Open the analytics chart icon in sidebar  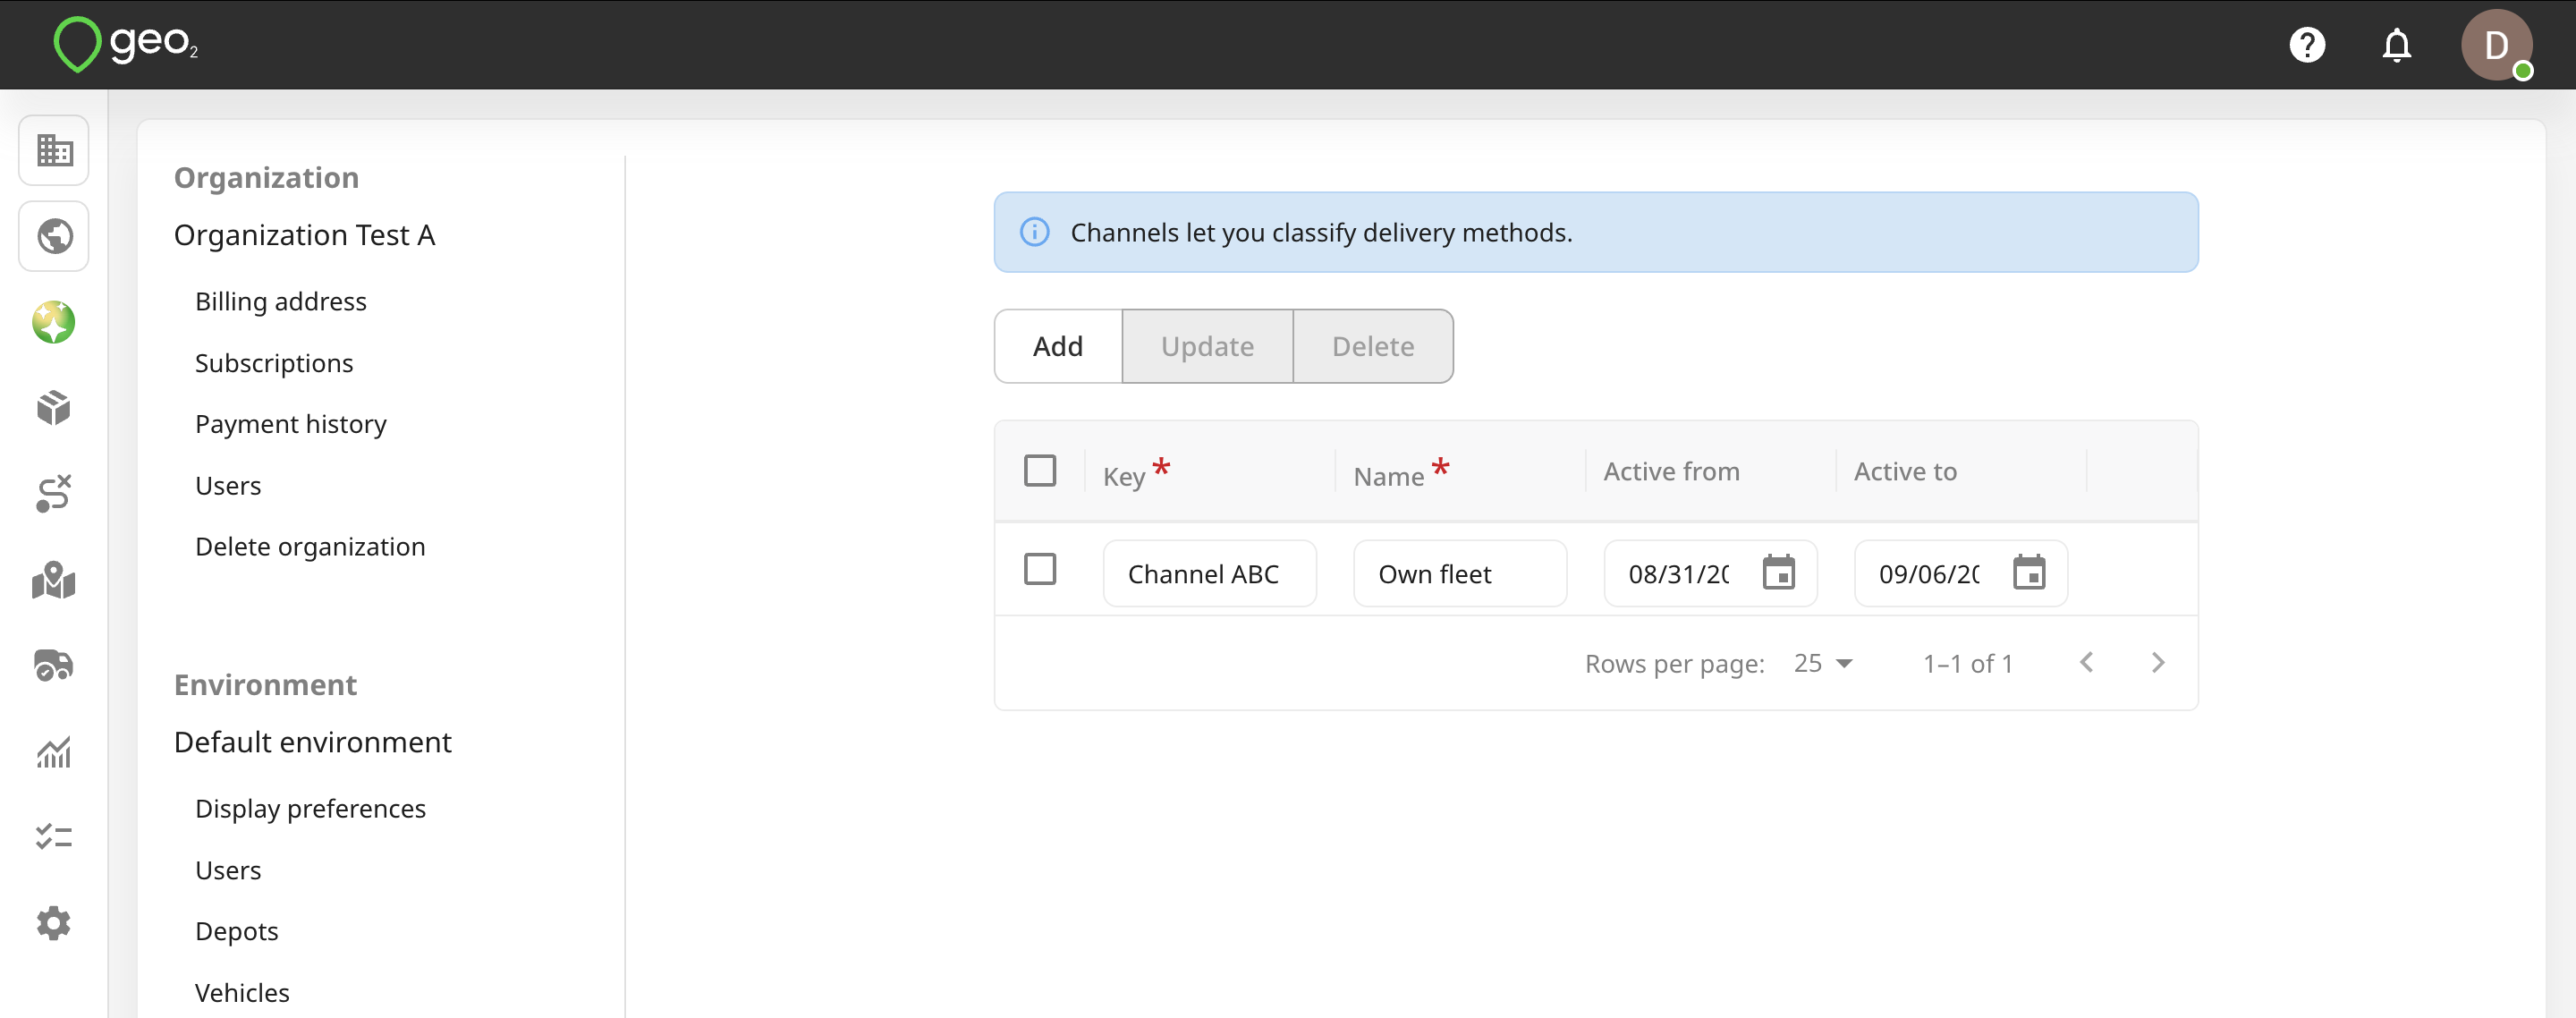(x=54, y=752)
